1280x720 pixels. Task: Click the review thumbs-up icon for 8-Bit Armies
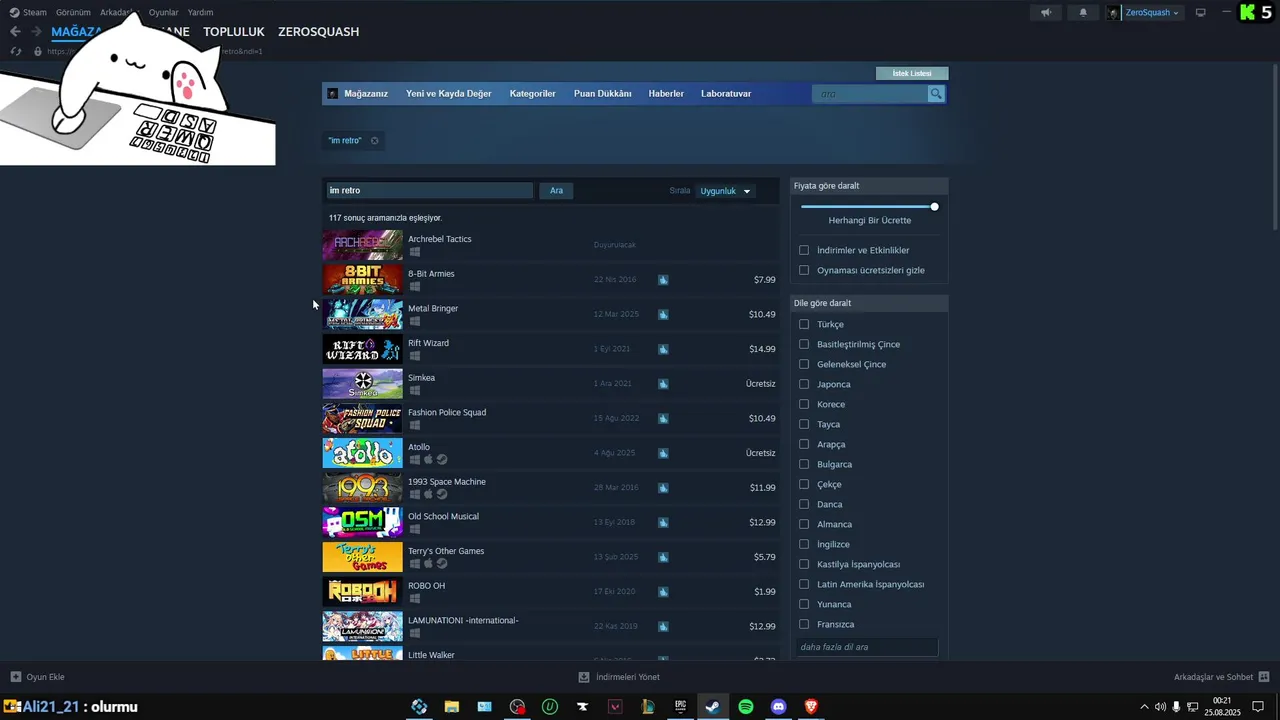663,280
